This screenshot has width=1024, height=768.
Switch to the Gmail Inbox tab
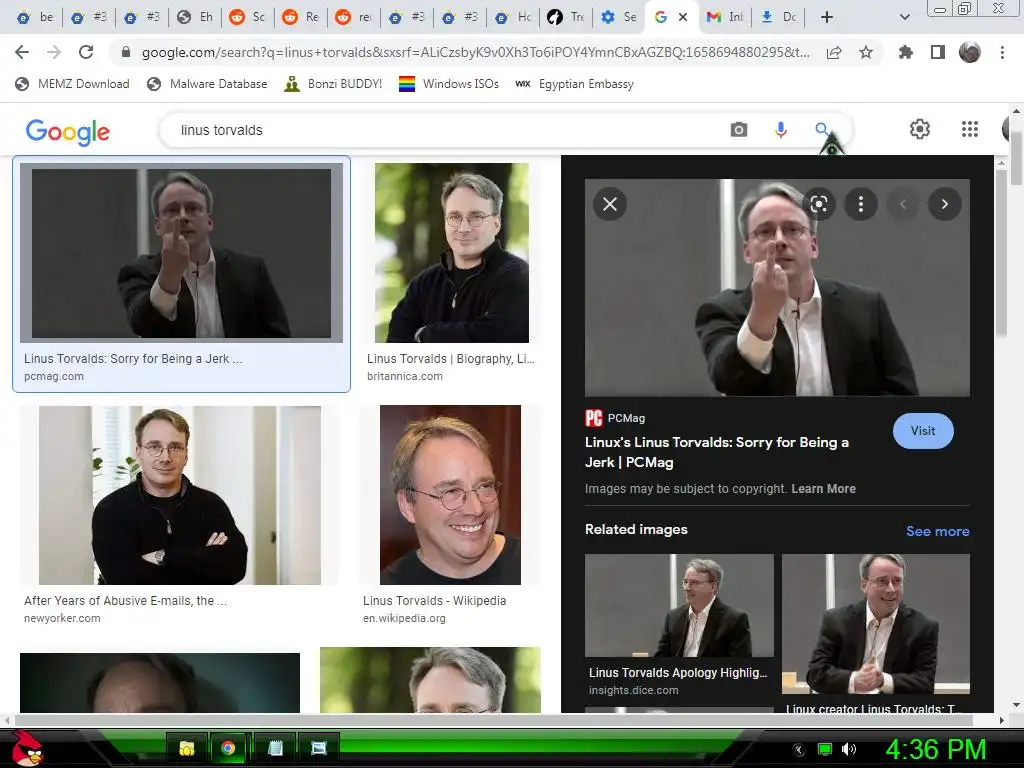(724, 17)
